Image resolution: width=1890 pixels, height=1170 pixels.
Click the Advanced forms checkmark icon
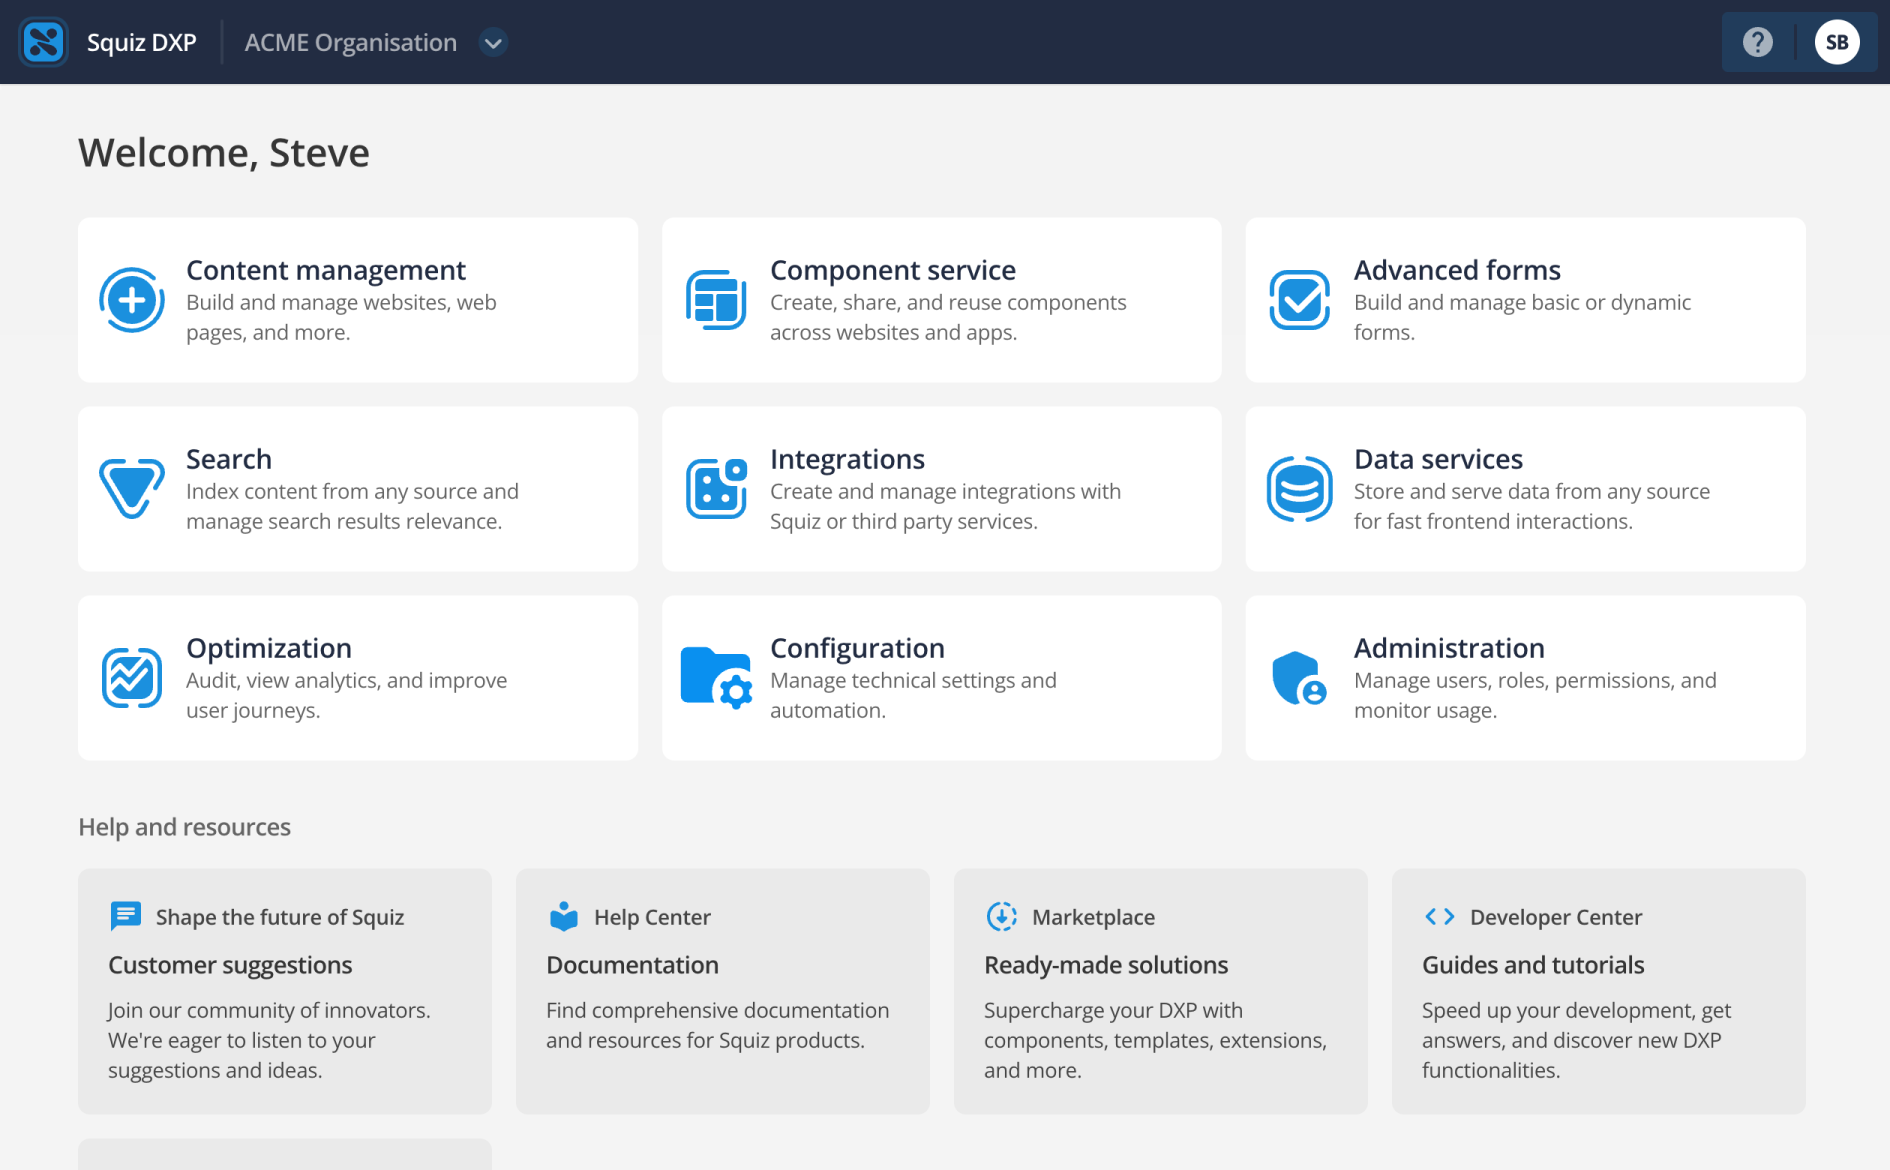(1300, 300)
